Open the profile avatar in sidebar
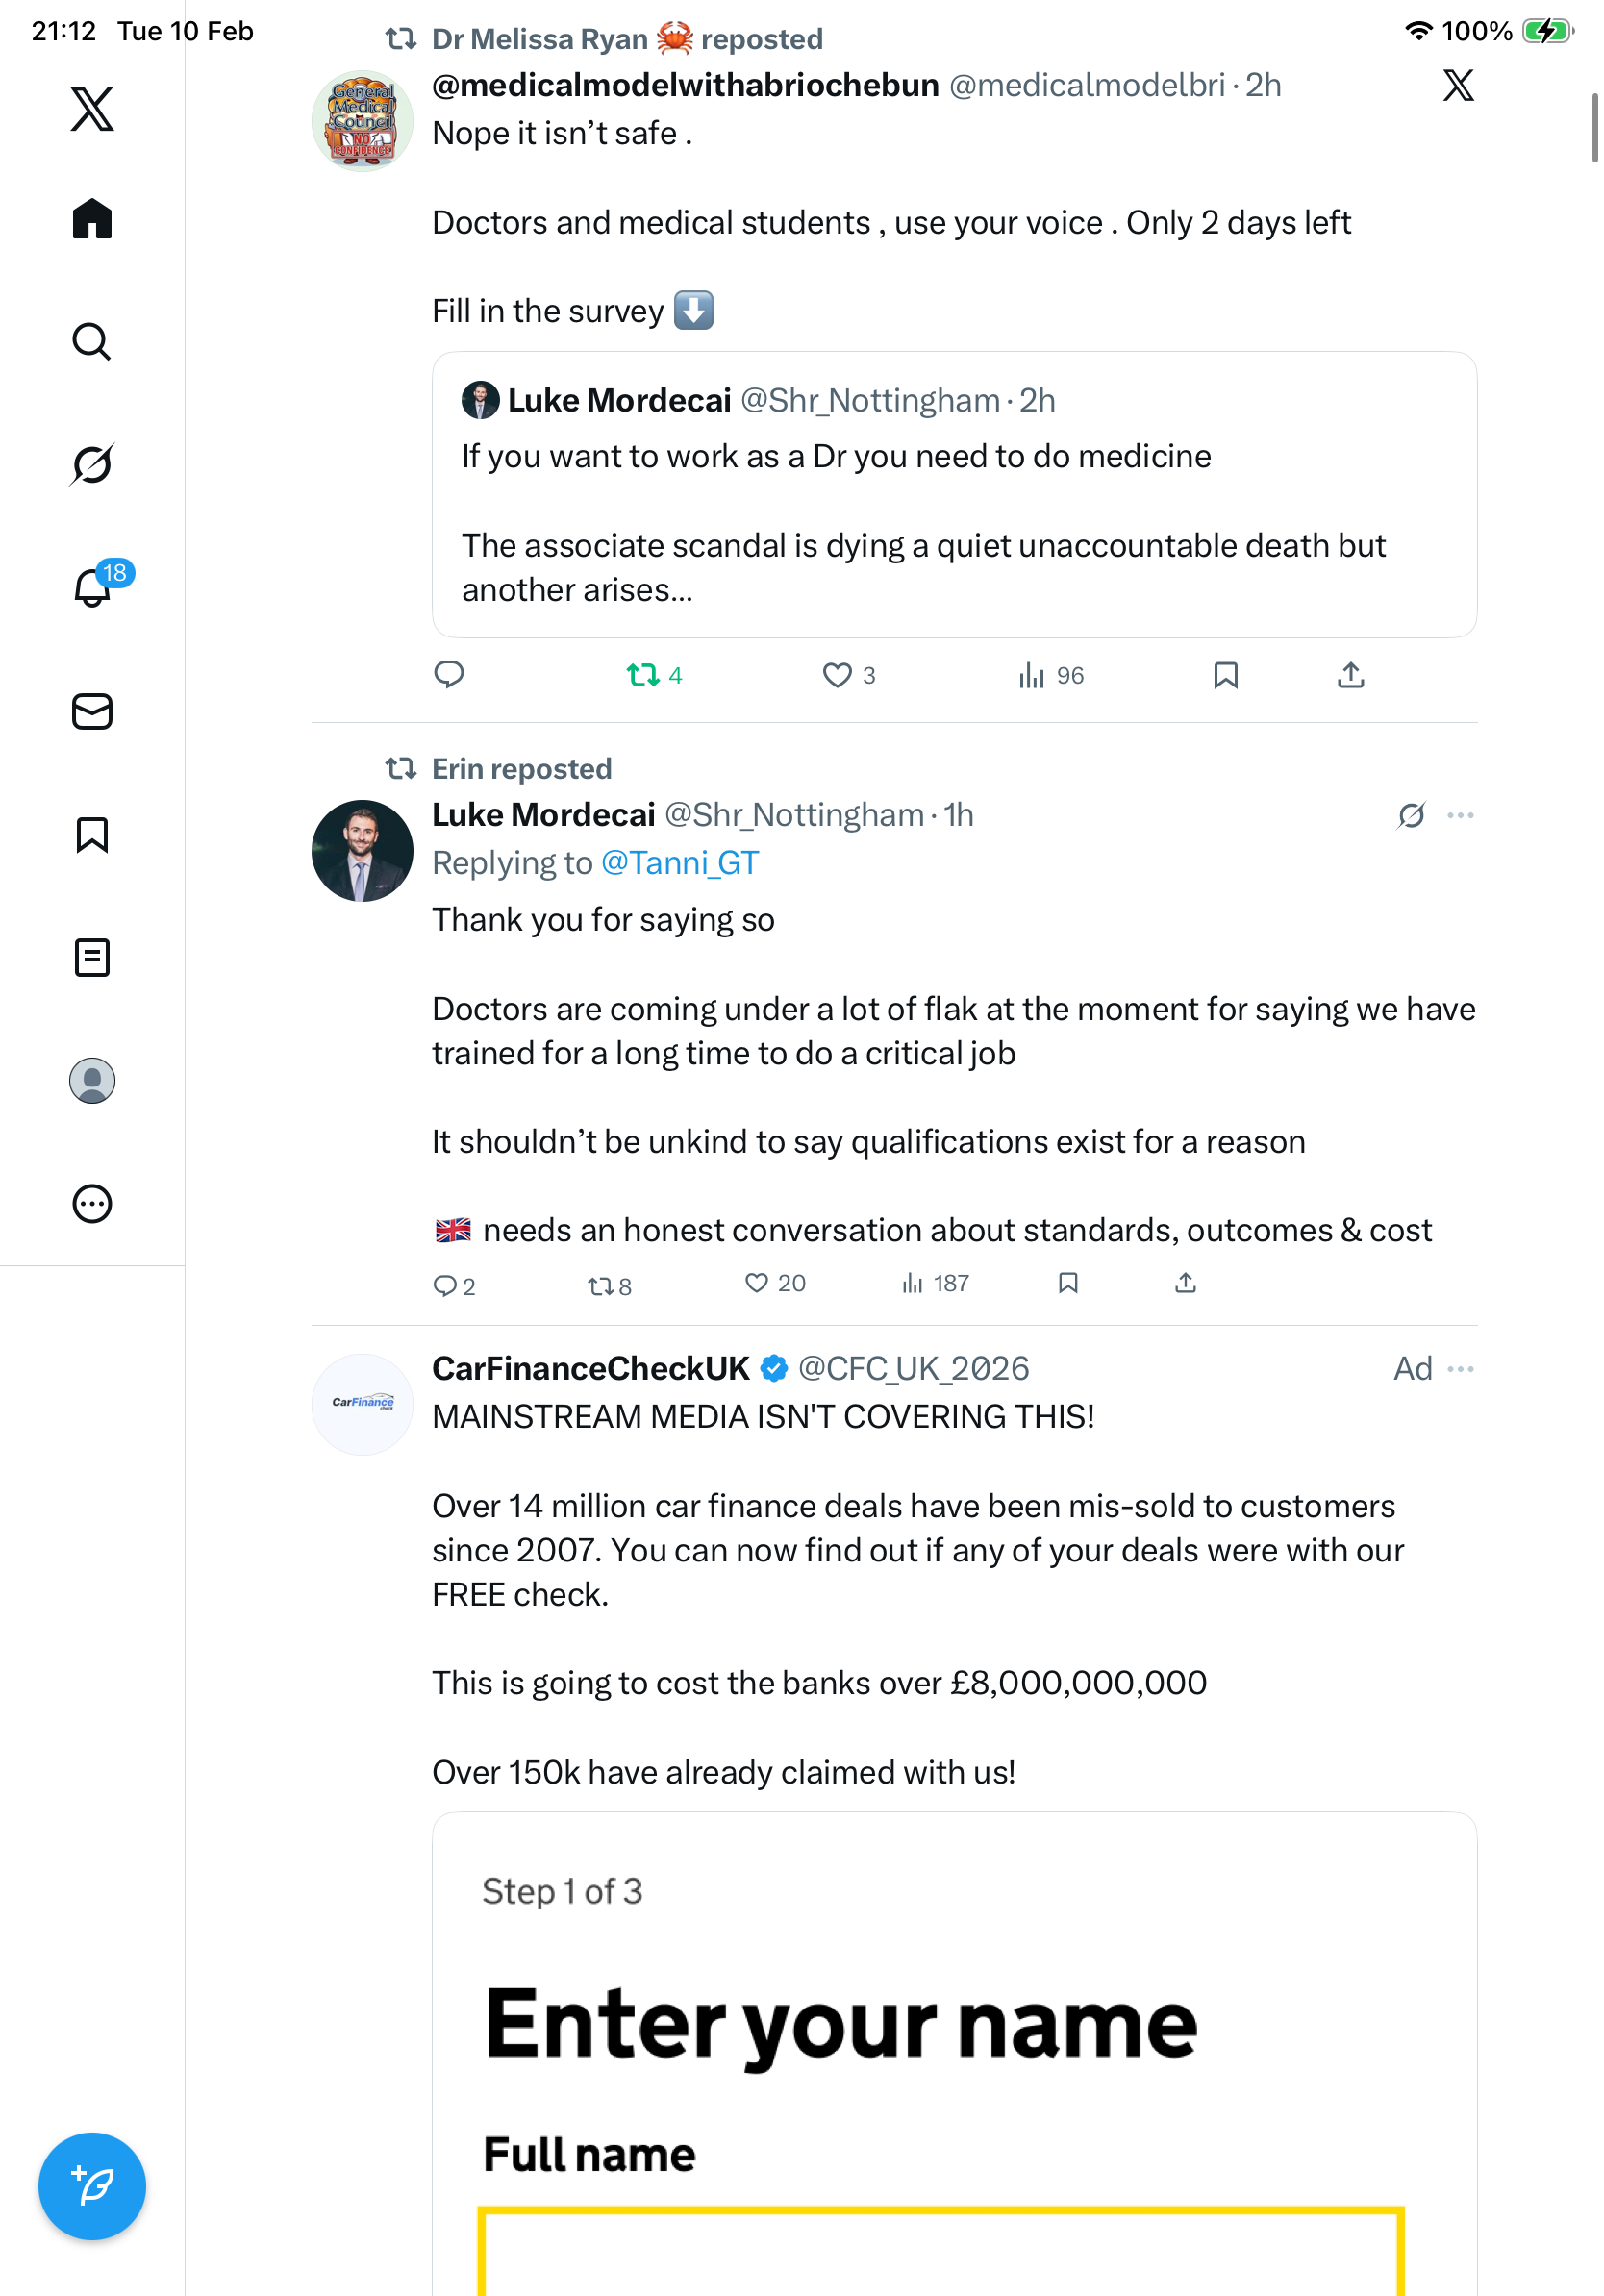Screen dimensions: 1604x2296 (x=92, y=1081)
